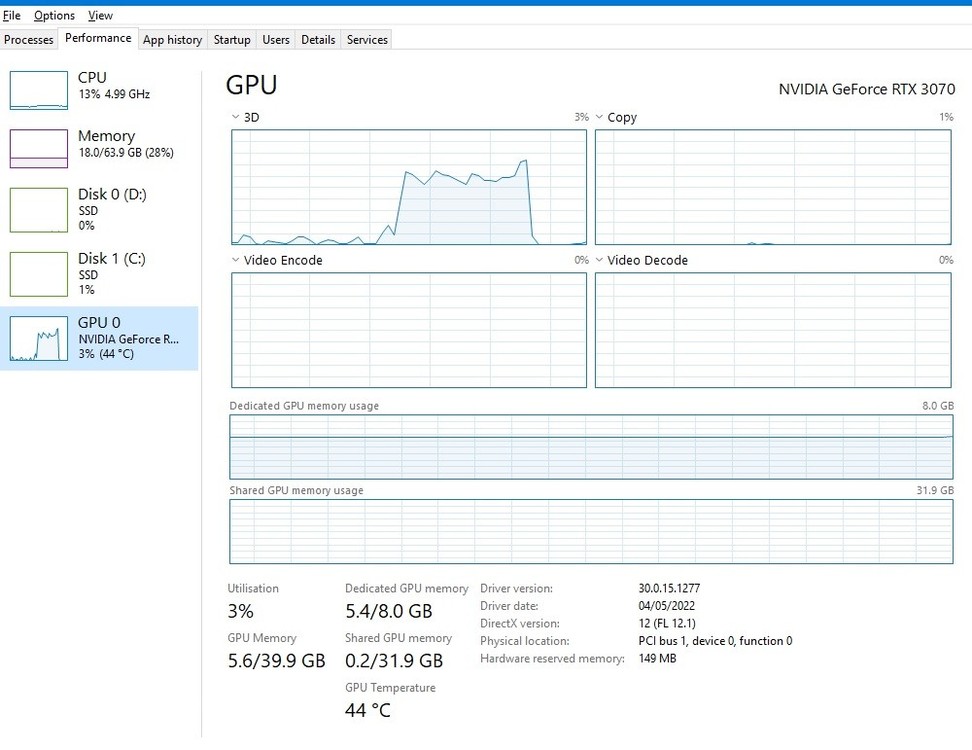Open the Video Decode graph dropdown
The image size is (972, 750).
600,261
